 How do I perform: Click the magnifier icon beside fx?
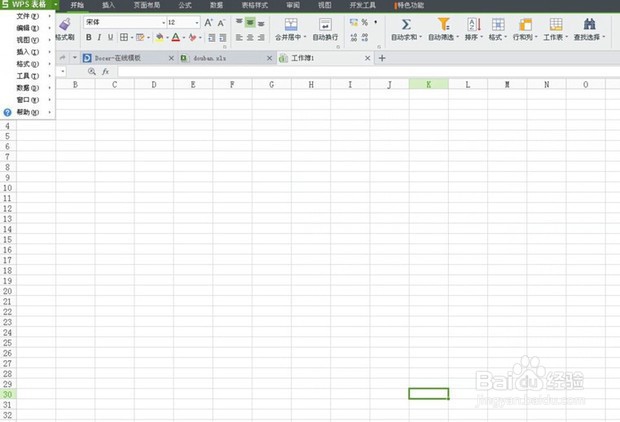click(x=92, y=72)
